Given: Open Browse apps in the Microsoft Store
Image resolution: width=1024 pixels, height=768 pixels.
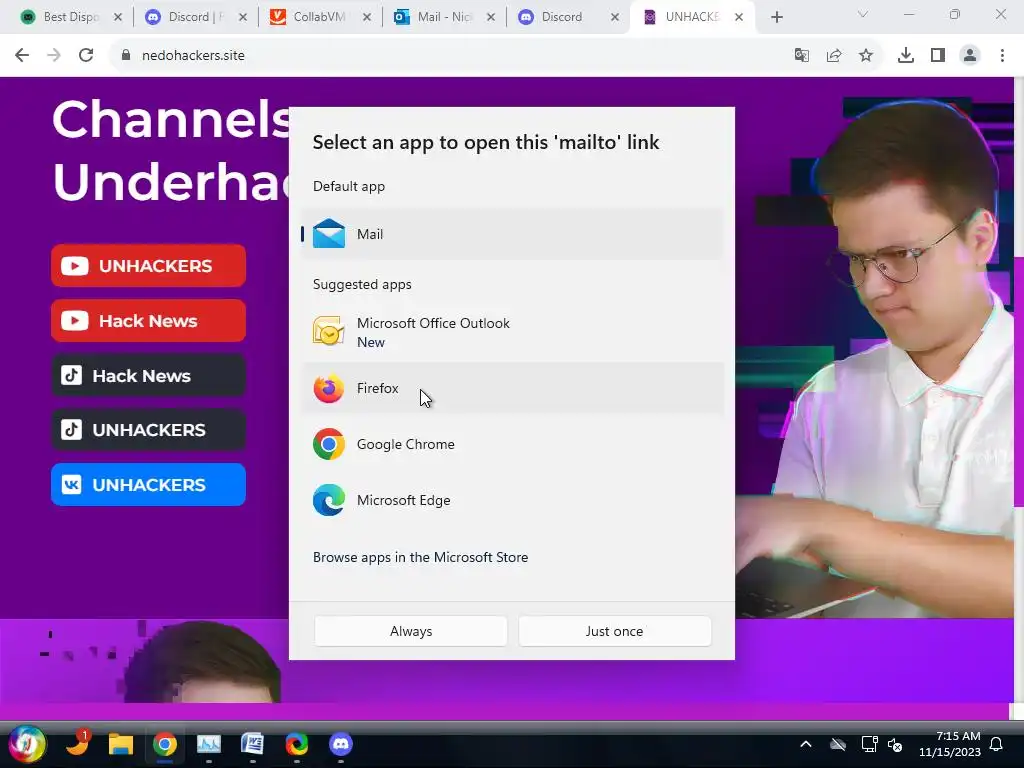Looking at the screenshot, I should pyautogui.click(x=420, y=557).
